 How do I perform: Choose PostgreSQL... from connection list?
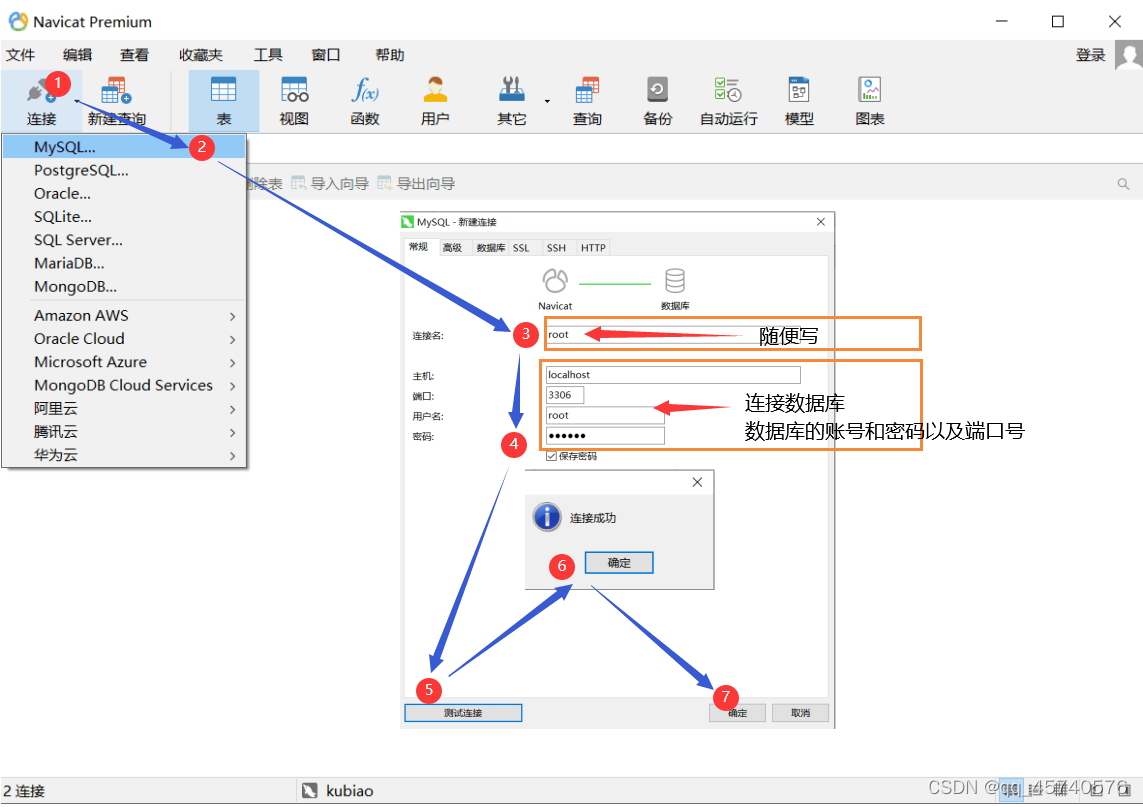(x=124, y=171)
